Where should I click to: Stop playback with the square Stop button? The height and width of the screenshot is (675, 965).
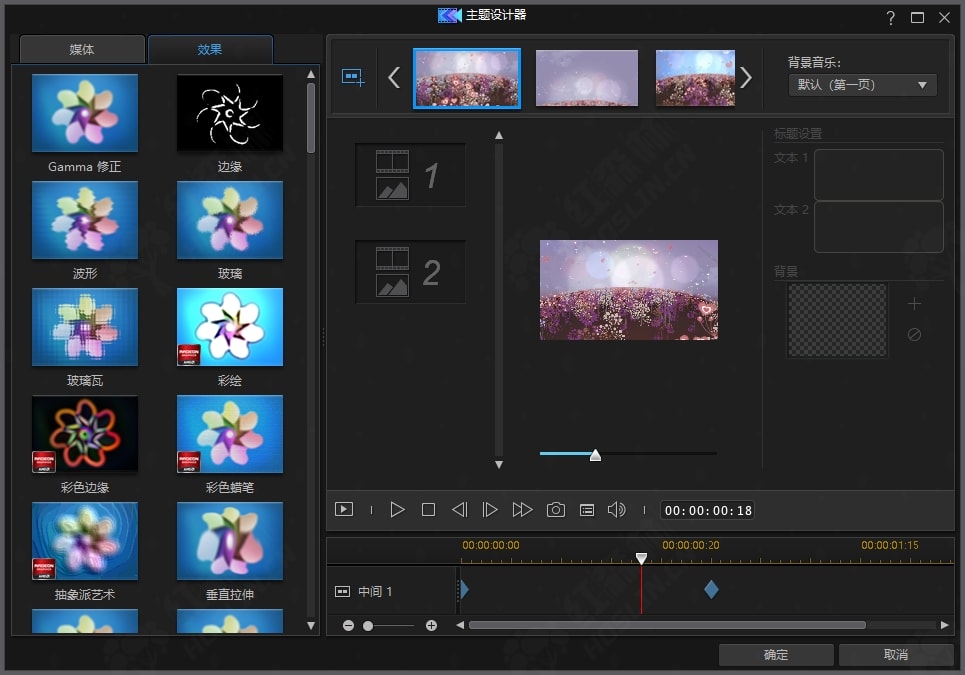click(428, 510)
